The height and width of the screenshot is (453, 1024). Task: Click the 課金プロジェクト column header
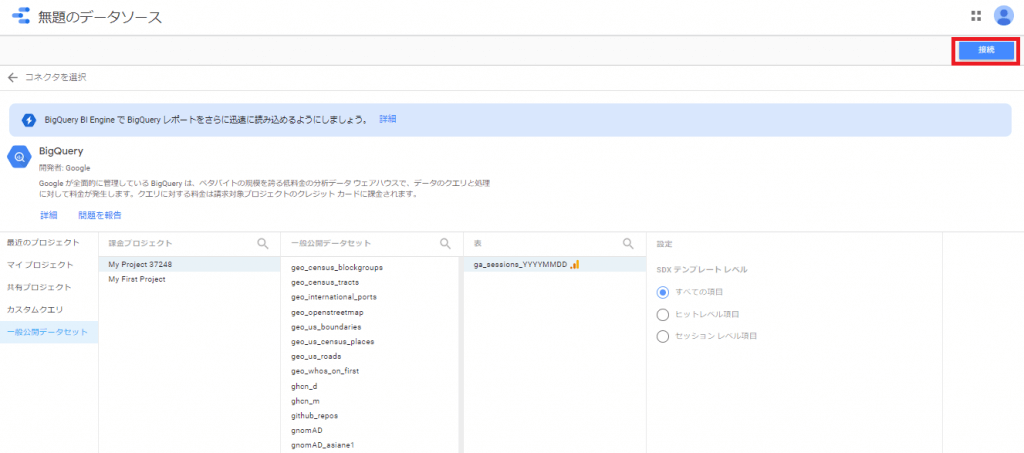coord(140,243)
